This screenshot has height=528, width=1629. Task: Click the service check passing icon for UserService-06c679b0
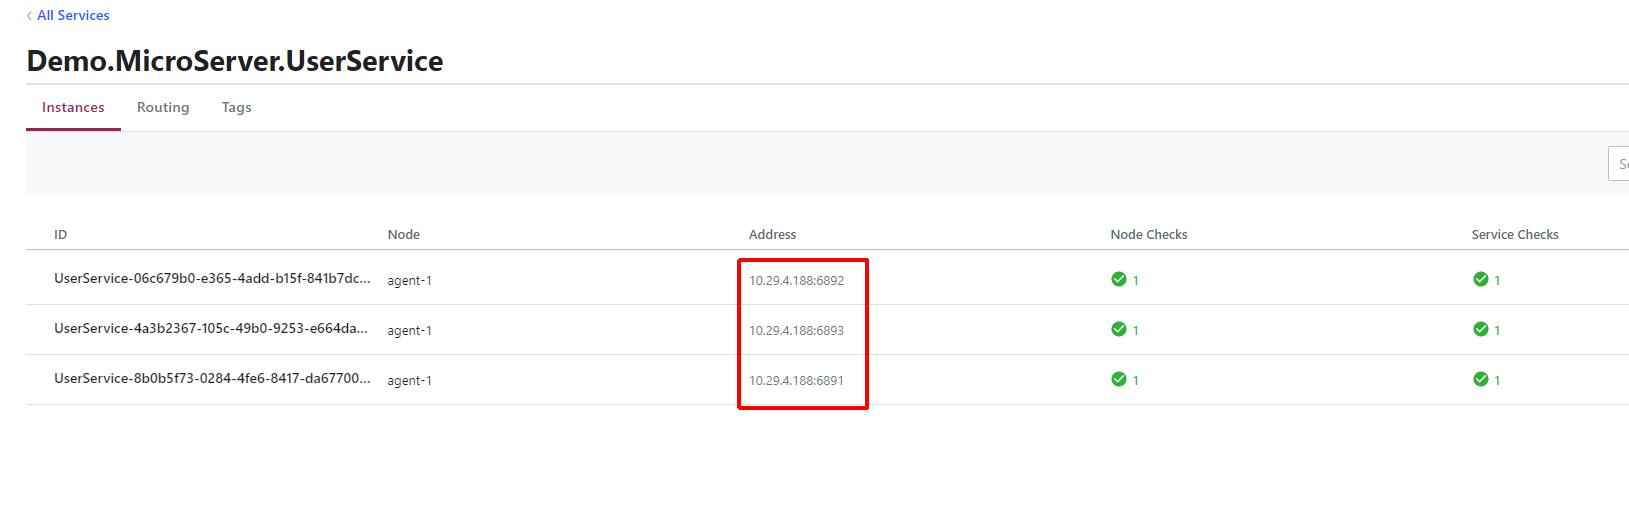click(x=1481, y=279)
